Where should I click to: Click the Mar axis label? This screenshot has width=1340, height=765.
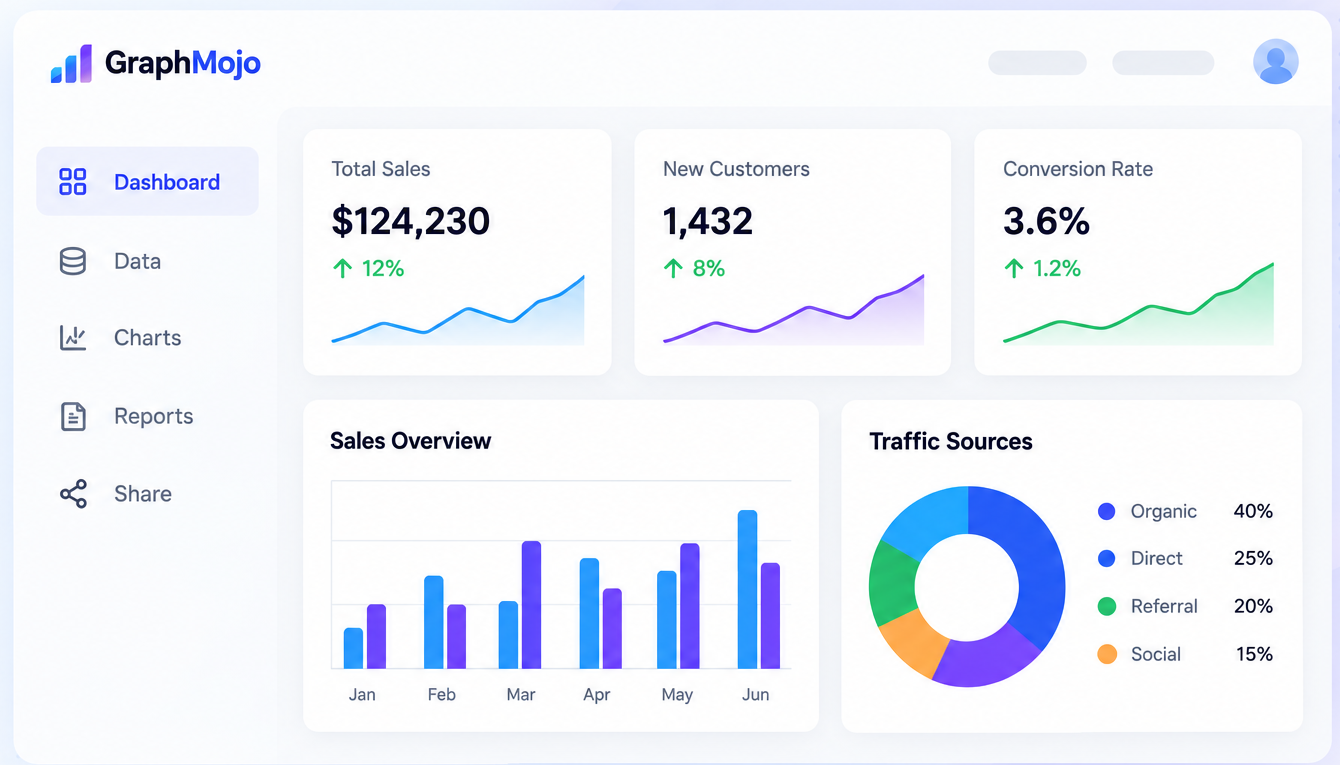tap(521, 694)
